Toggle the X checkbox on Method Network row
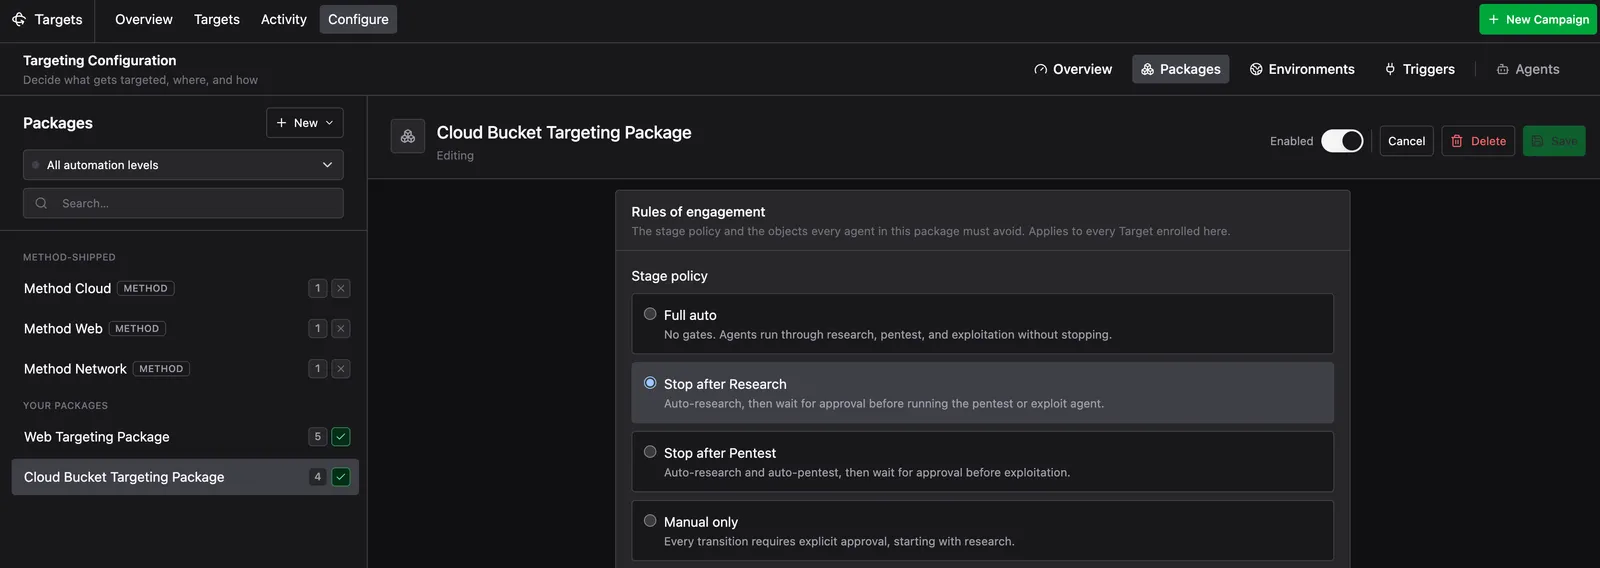Image resolution: width=1600 pixels, height=568 pixels. [341, 369]
